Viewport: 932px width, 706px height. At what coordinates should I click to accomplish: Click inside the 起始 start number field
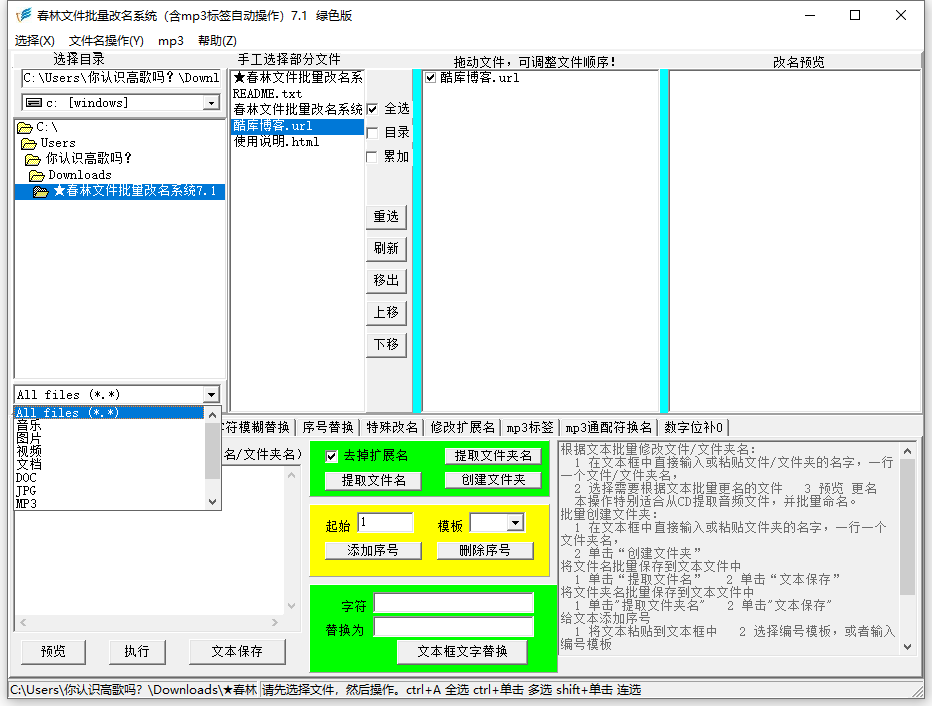[385, 521]
